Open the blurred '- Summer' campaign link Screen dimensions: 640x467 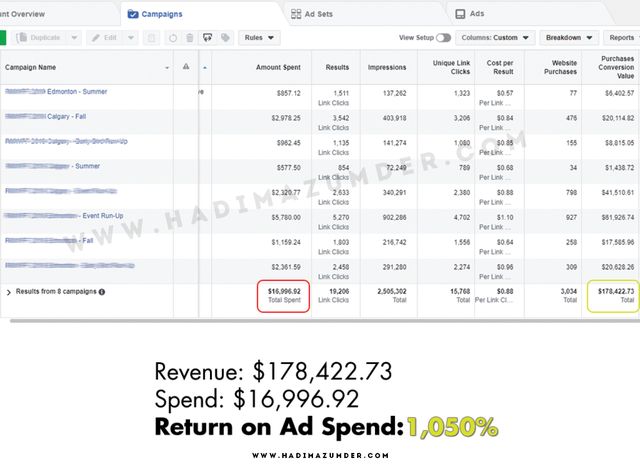point(52,166)
